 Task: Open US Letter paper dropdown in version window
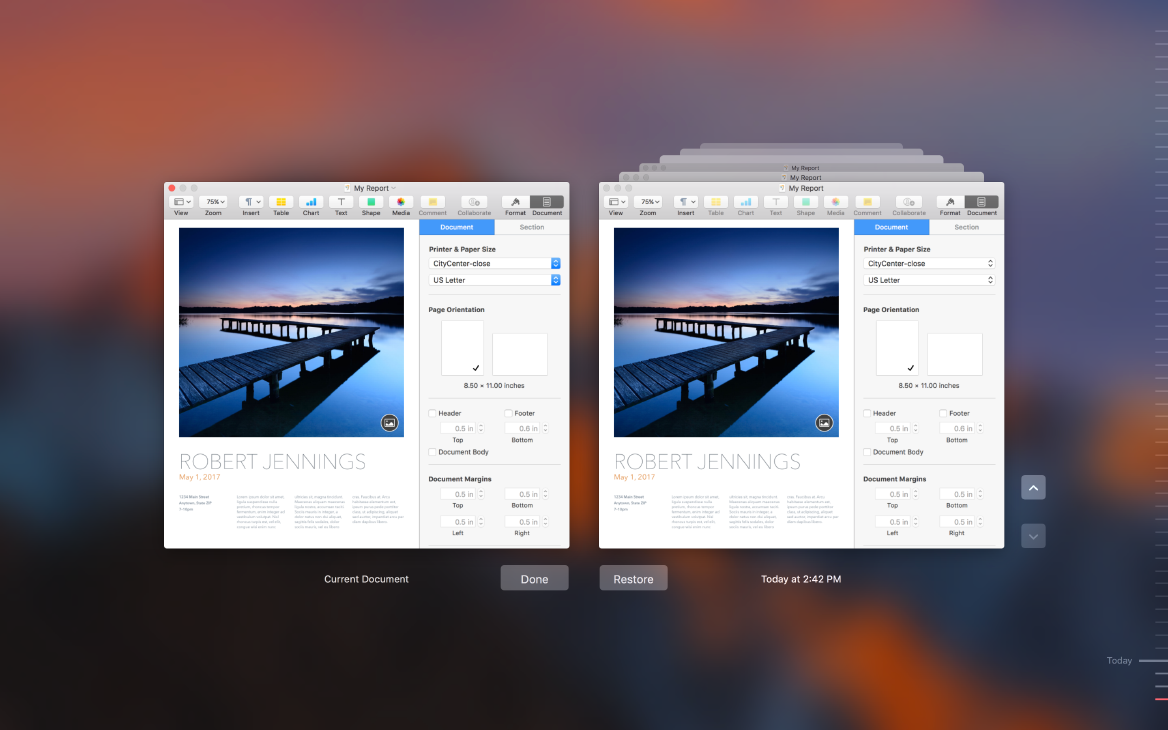tap(930, 280)
